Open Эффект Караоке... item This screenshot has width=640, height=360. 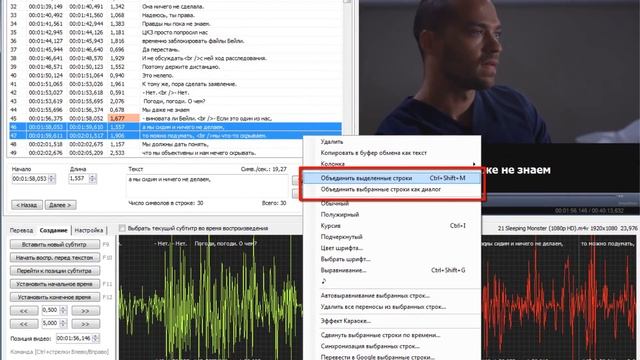(345, 321)
